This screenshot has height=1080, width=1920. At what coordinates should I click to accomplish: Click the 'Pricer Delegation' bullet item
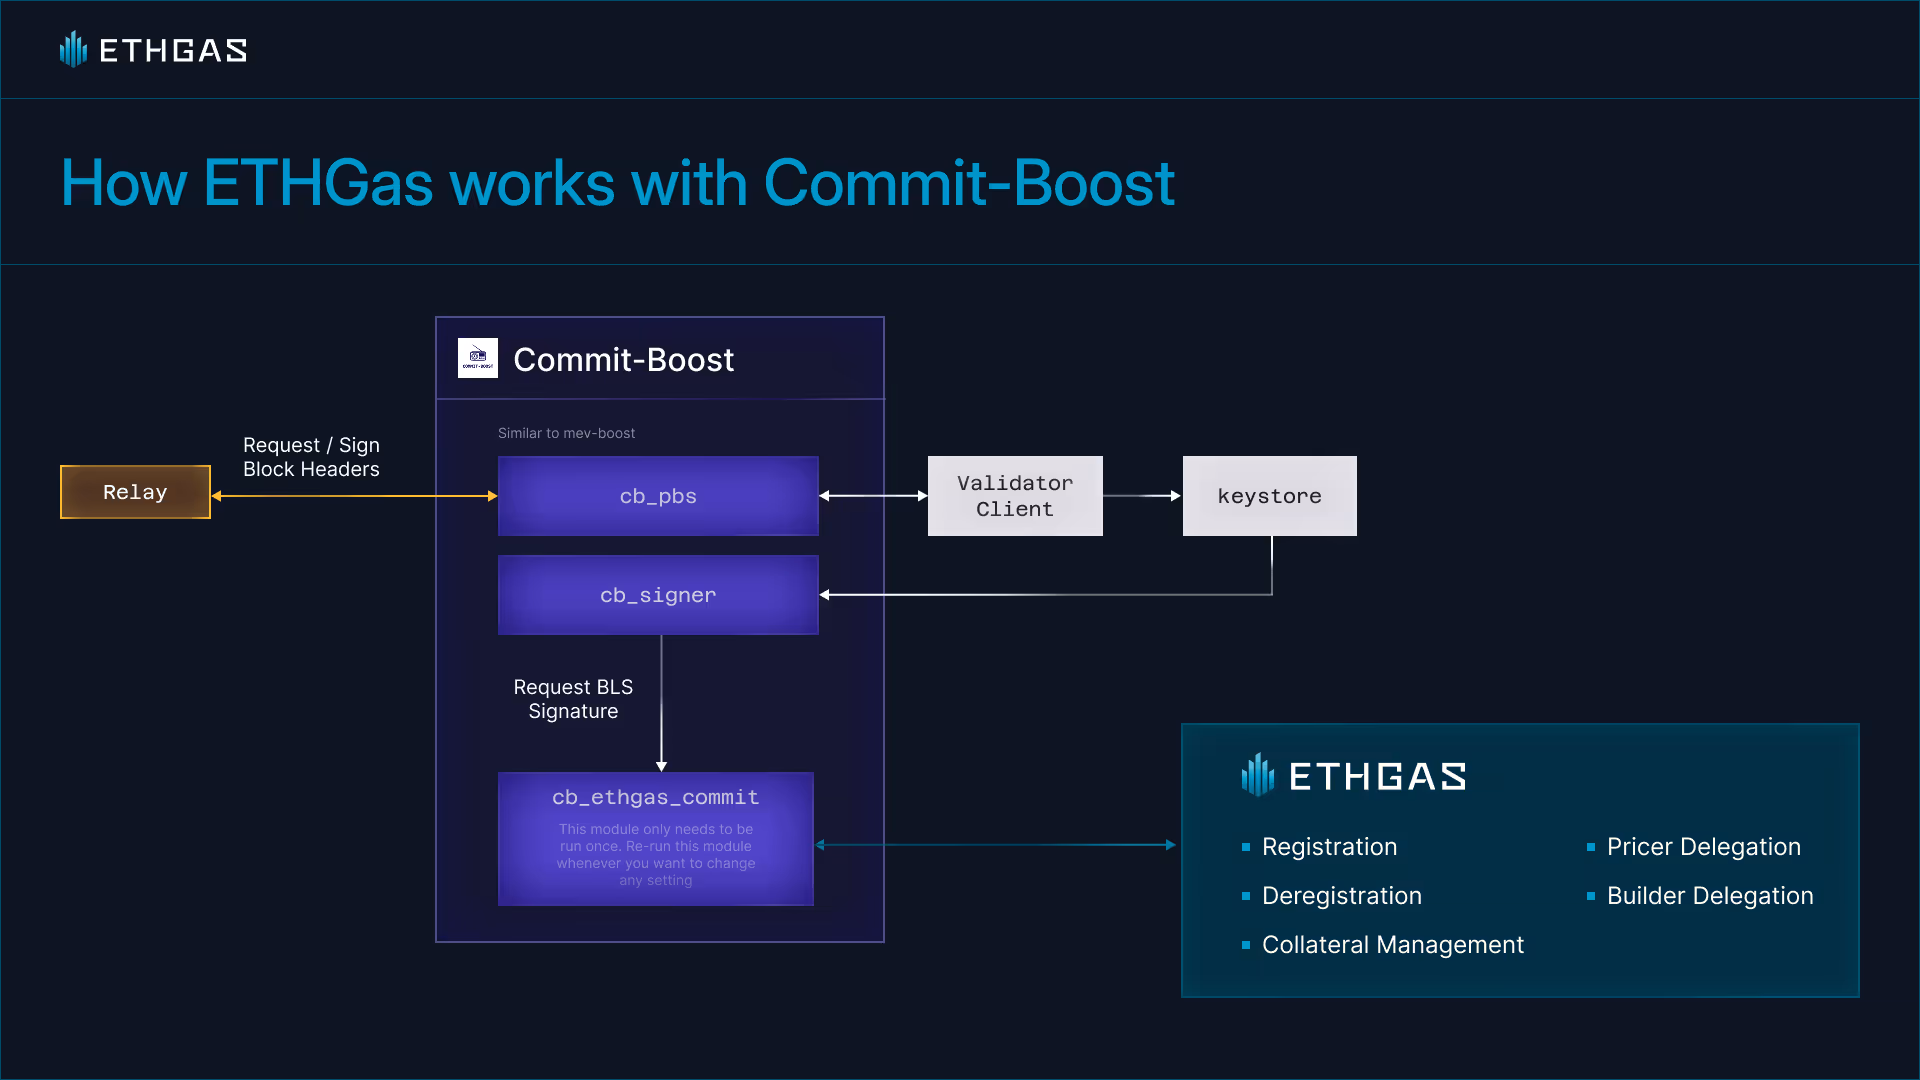[1694, 847]
